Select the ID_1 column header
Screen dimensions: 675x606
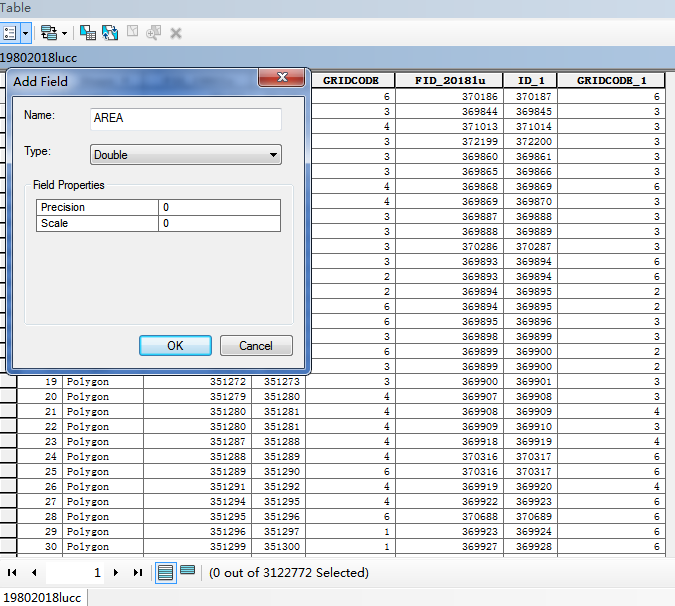530,80
